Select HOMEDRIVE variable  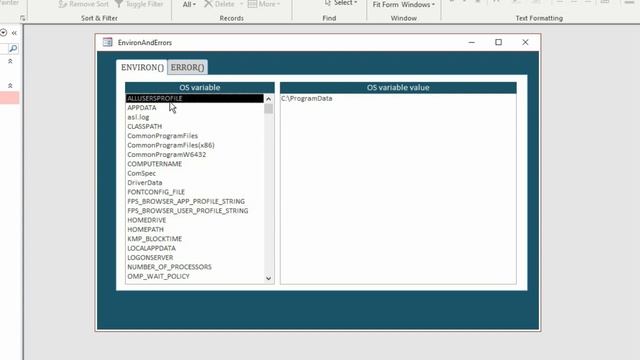coord(195,220)
